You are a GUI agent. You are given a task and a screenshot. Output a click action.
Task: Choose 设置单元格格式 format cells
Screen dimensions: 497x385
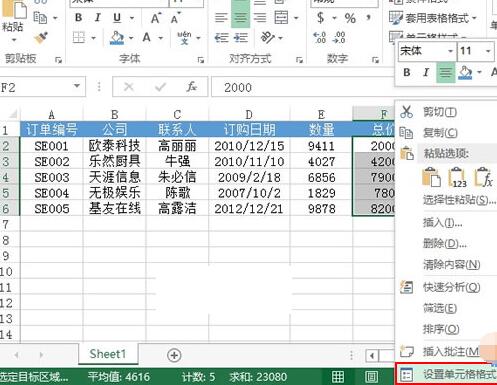(446, 374)
